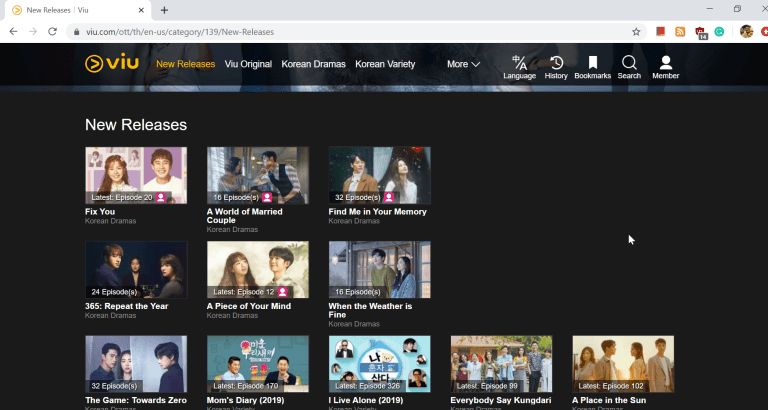
Task: Open Chrome's three-dot menu
Action: click(760, 31)
